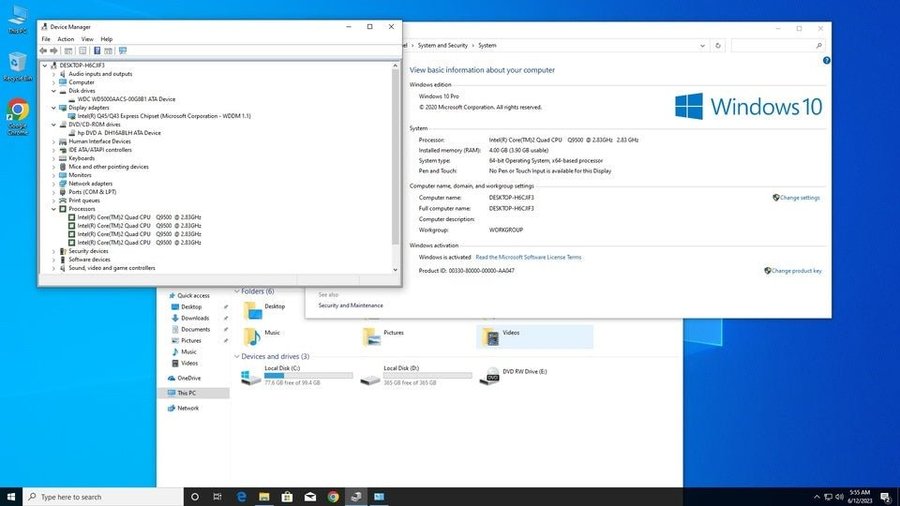Click the Help icon in Device Manager toolbar
The height and width of the screenshot is (506, 900).
pyautogui.click(x=97, y=50)
